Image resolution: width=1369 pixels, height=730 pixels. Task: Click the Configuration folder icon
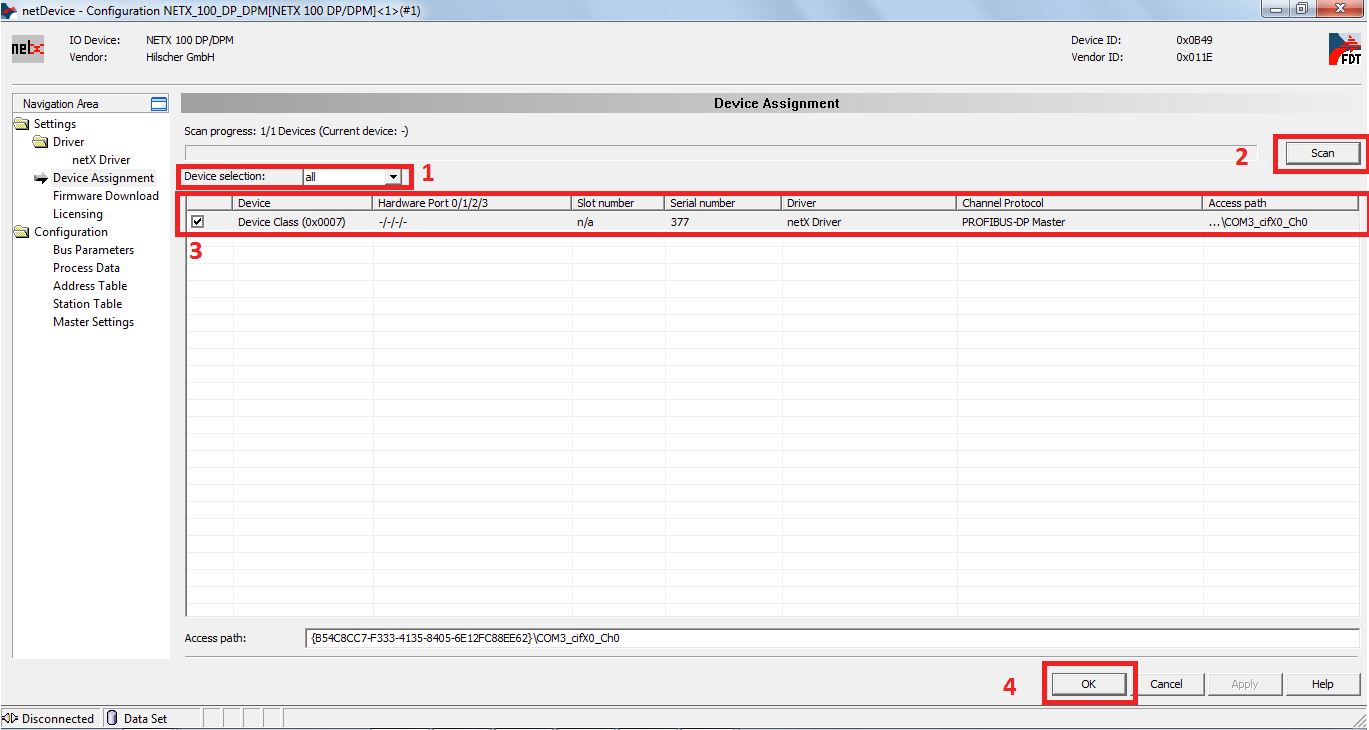pyautogui.click(x=22, y=232)
